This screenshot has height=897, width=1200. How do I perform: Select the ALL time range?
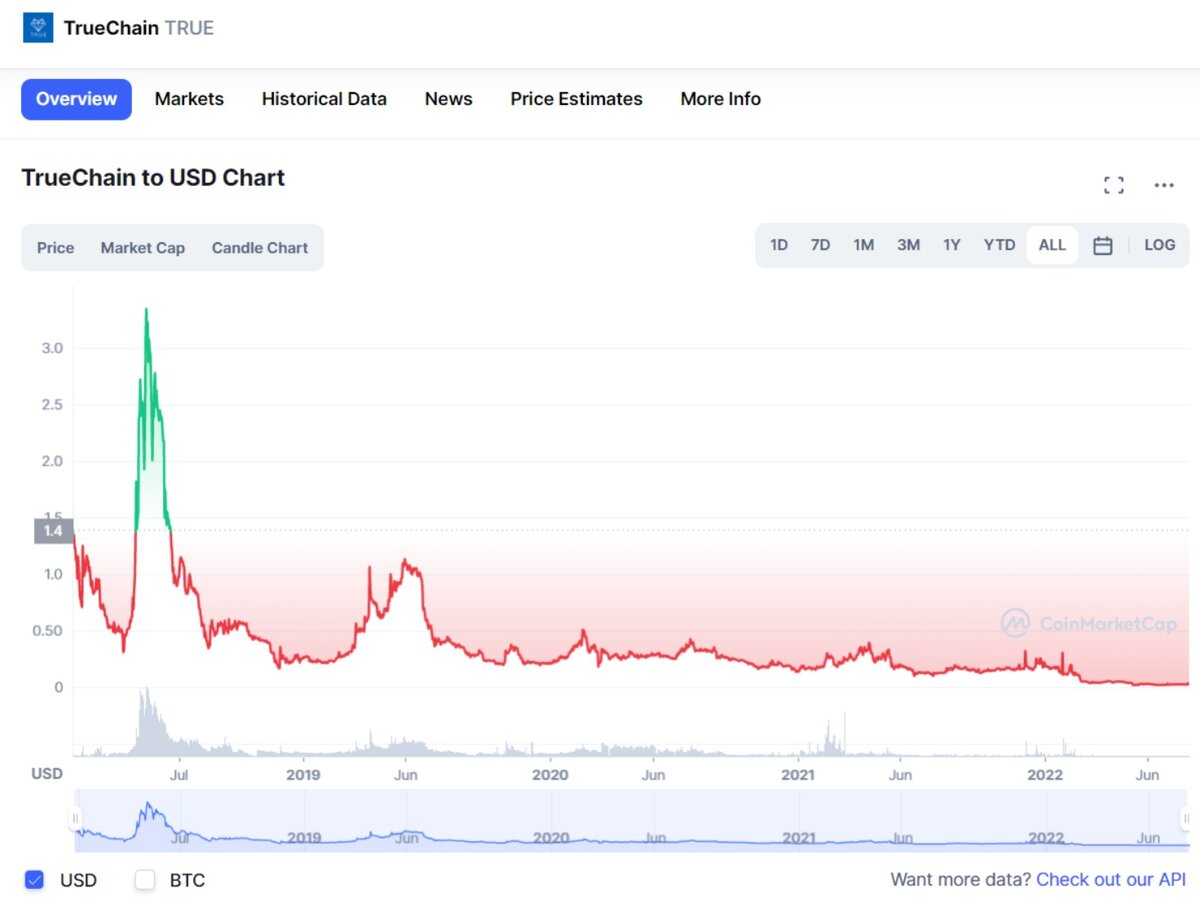pos(1052,245)
